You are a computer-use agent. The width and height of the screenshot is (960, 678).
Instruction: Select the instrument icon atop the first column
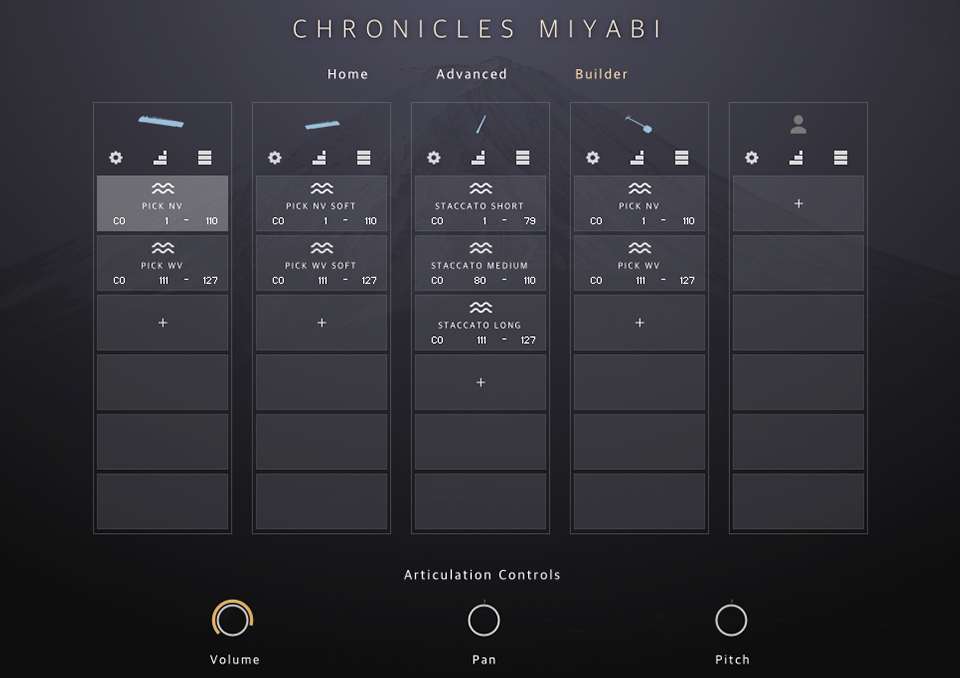coord(161,122)
